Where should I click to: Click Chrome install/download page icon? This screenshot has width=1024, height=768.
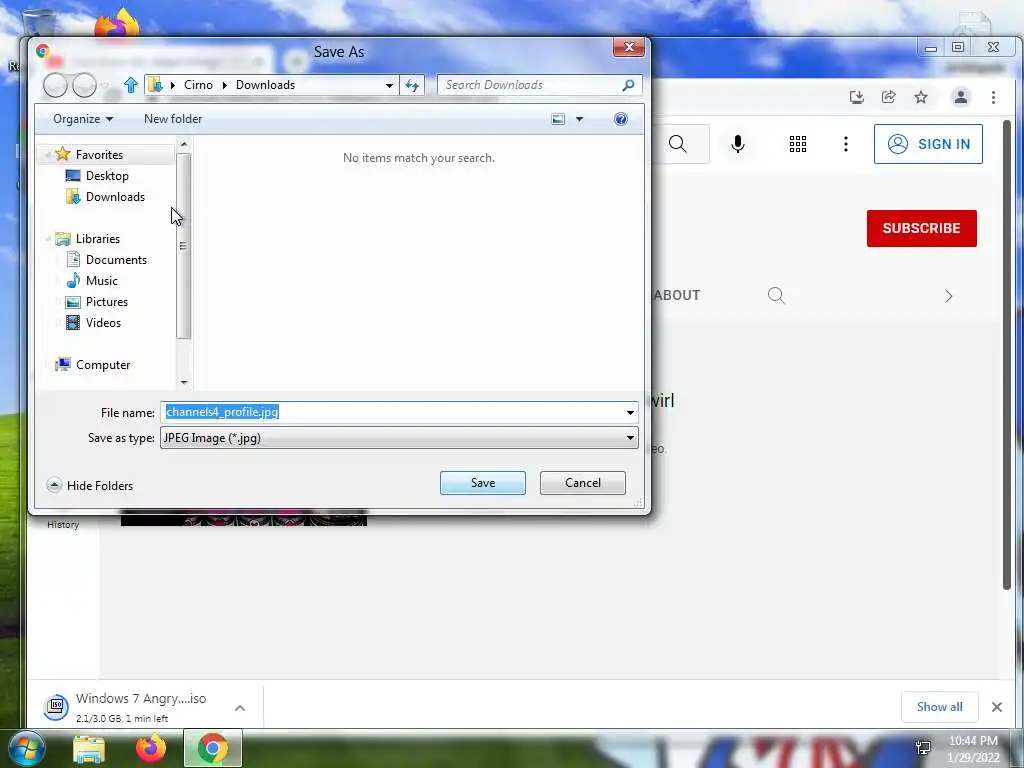(x=856, y=97)
